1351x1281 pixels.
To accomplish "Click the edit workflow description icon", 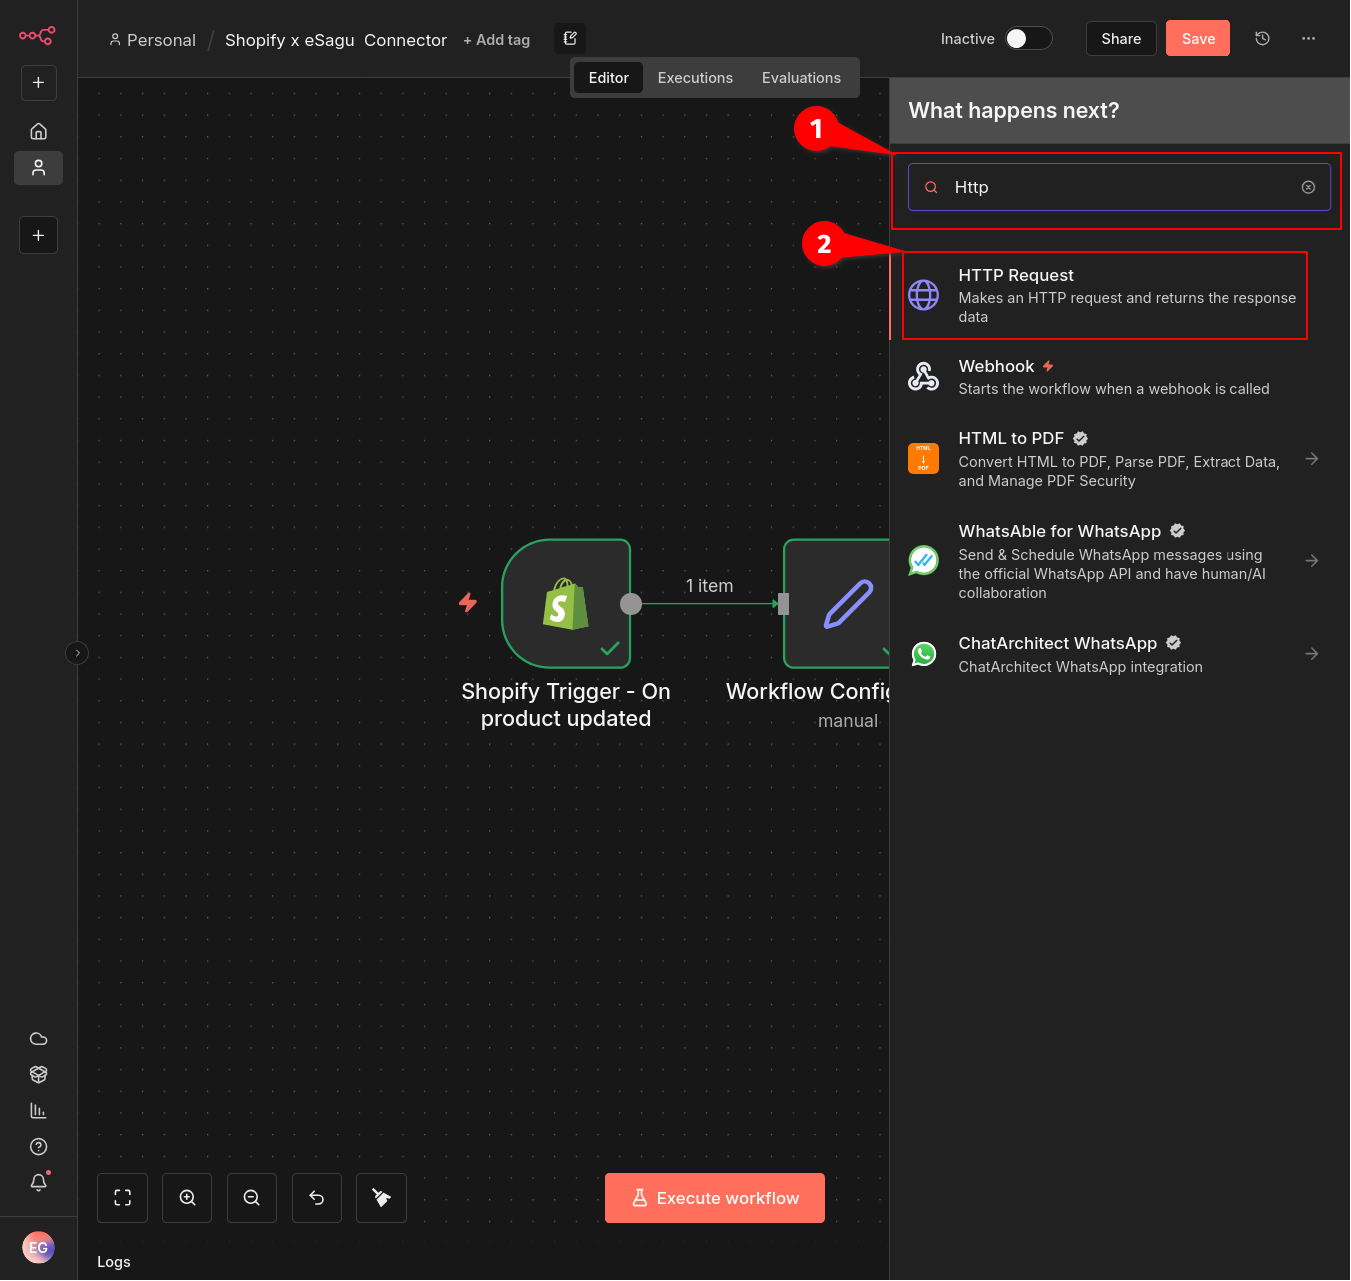I will coord(570,39).
